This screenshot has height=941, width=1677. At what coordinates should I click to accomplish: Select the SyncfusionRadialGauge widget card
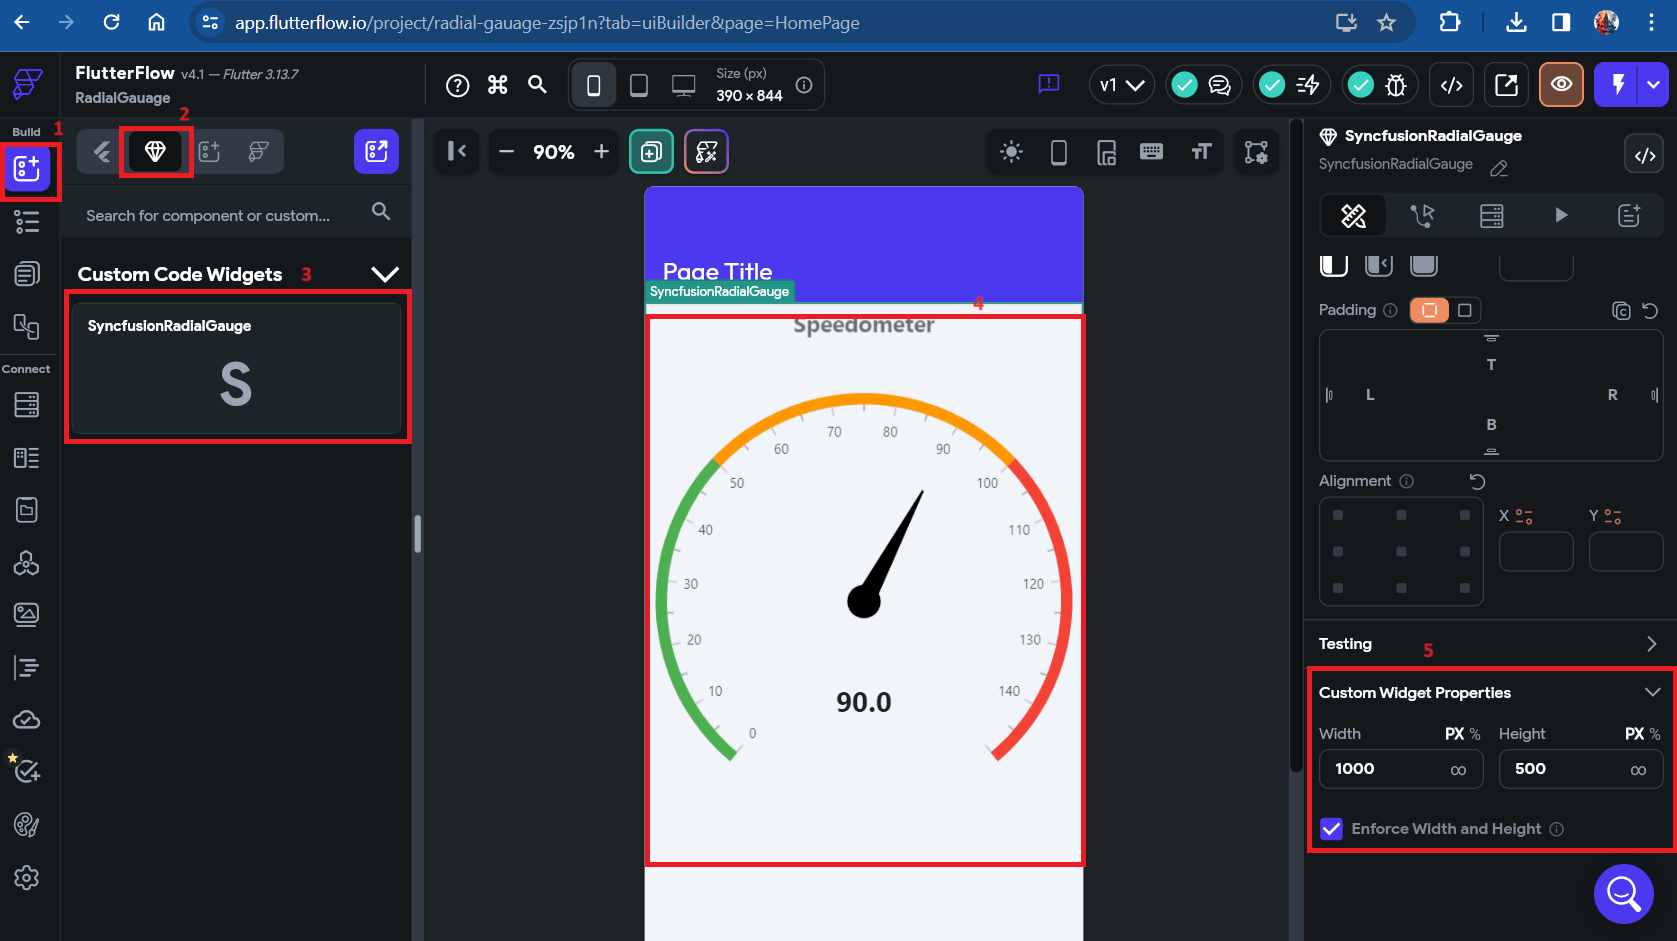coord(236,368)
